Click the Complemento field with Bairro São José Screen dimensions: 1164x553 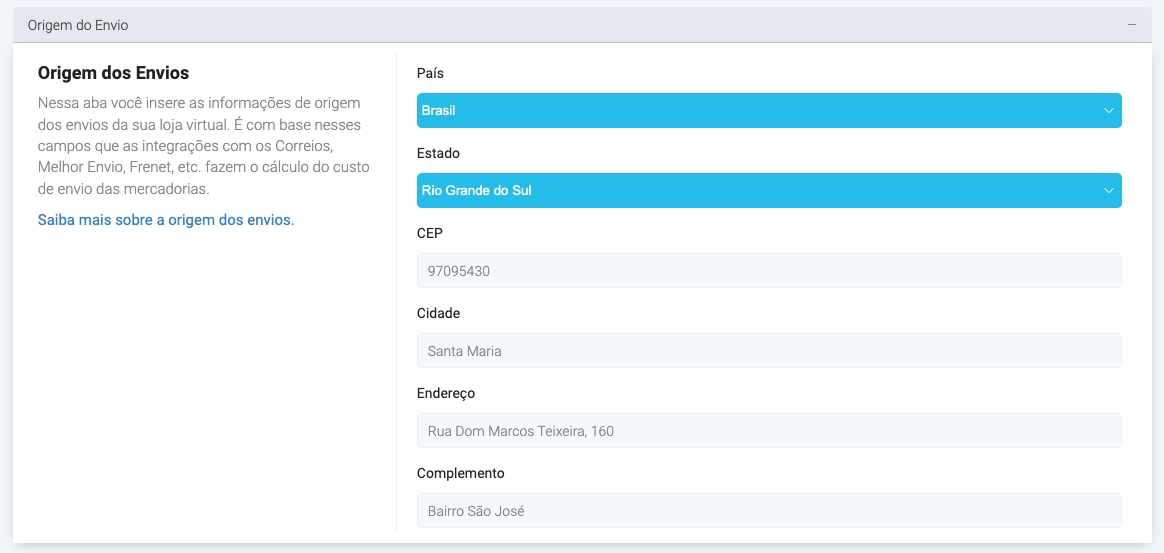[768, 511]
